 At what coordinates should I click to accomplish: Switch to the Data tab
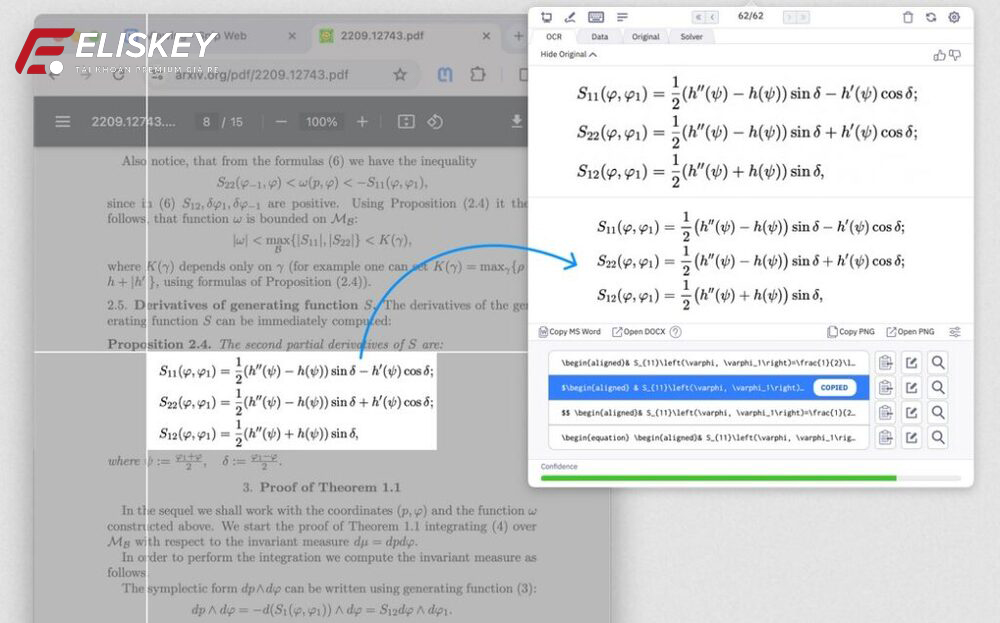[x=600, y=35]
